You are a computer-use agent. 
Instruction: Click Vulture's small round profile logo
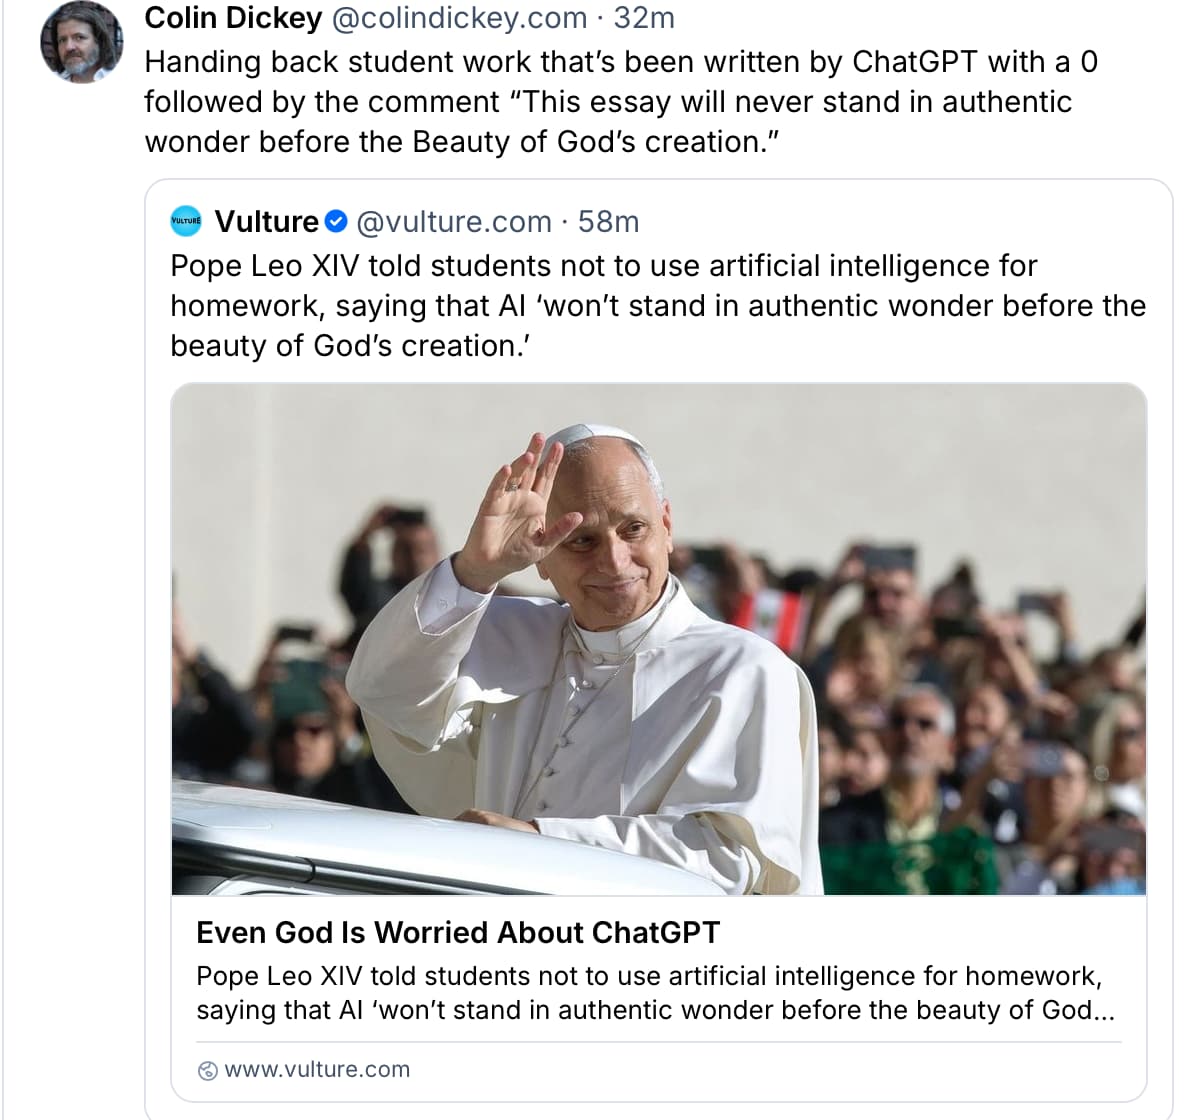click(187, 222)
